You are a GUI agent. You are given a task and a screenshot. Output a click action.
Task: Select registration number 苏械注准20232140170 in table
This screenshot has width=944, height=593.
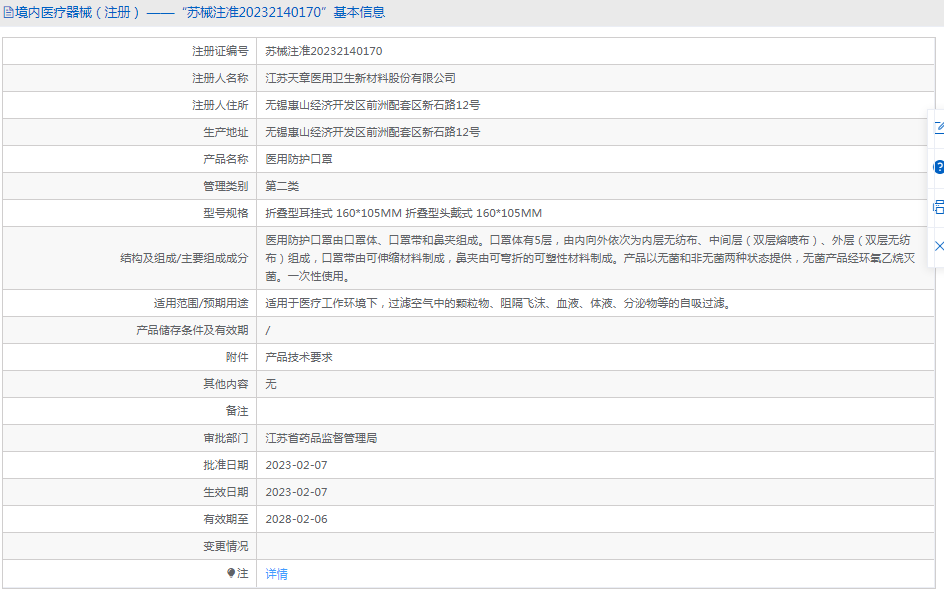pyautogui.click(x=324, y=51)
